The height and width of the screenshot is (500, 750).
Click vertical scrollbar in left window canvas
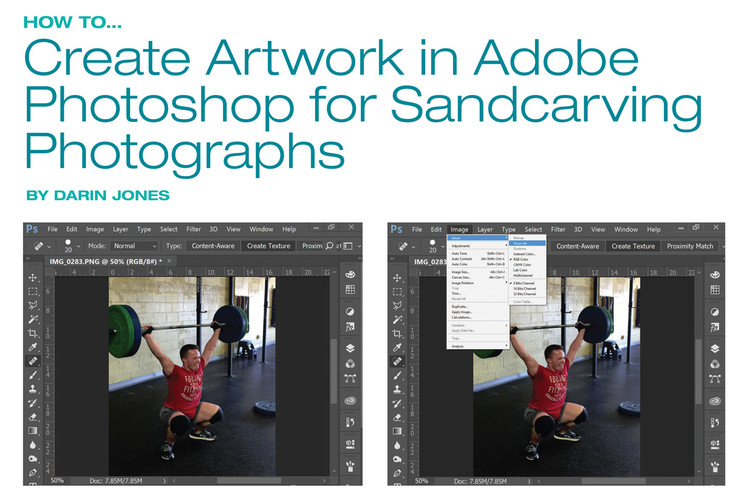point(334,372)
